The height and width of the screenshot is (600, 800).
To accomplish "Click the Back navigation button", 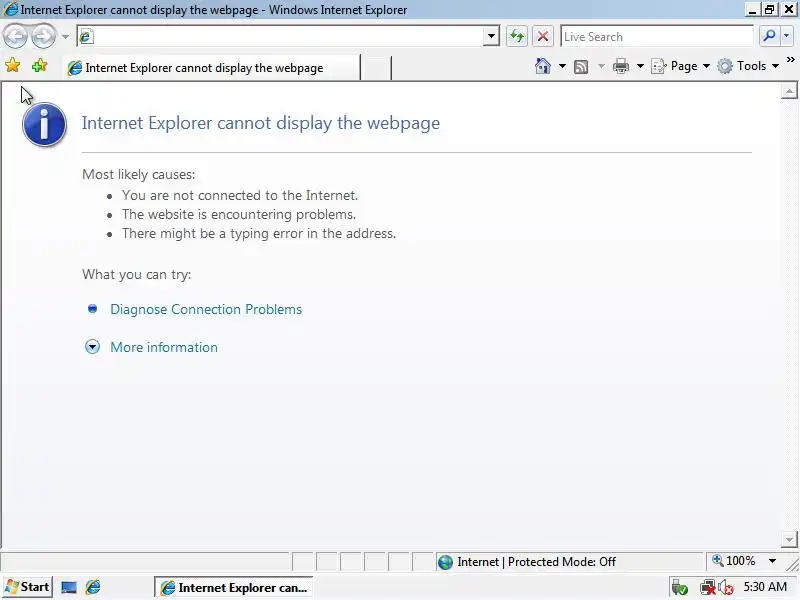I will pyautogui.click(x=15, y=36).
